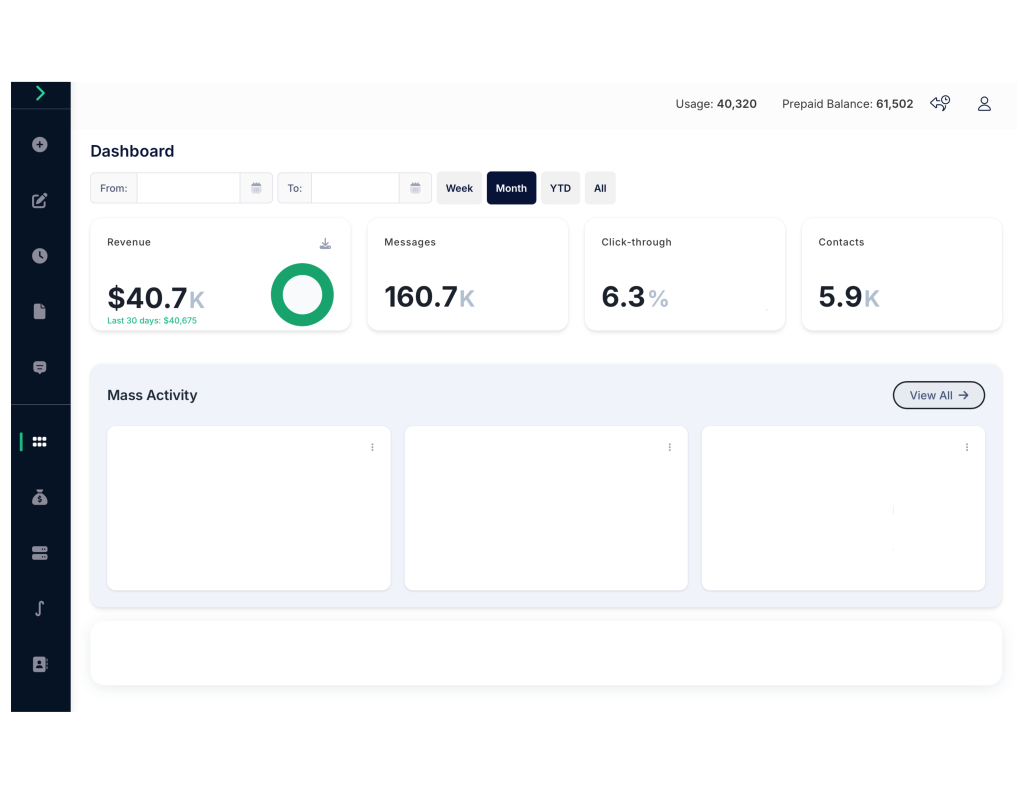Open the money bag icon in sidebar
The image size is (1024, 791).
coord(40,497)
